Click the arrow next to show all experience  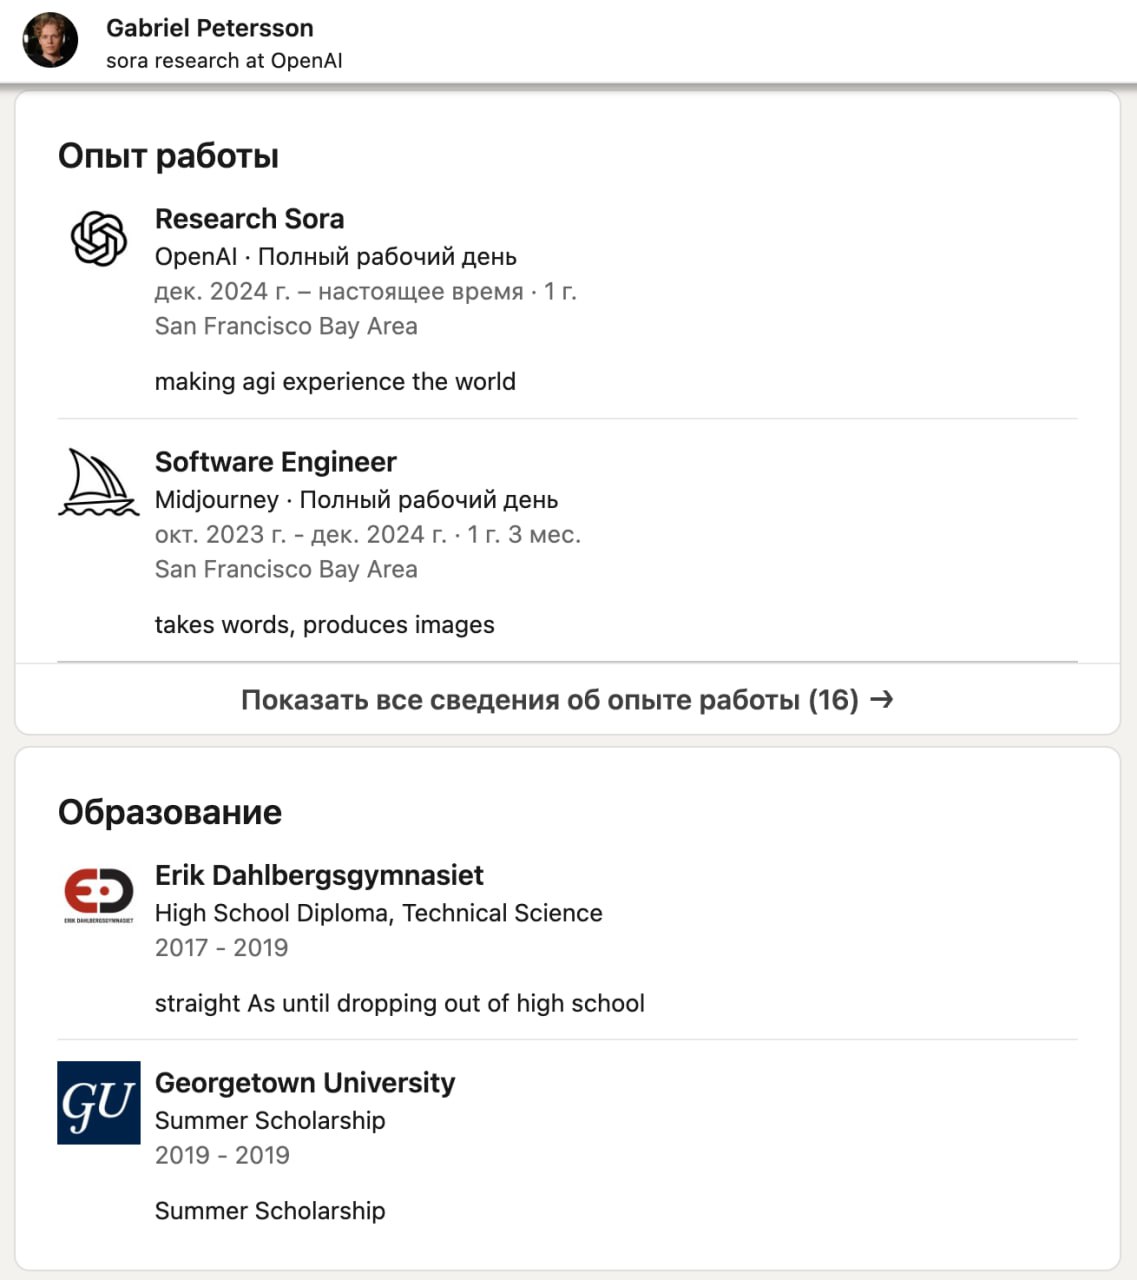click(x=881, y=699)
